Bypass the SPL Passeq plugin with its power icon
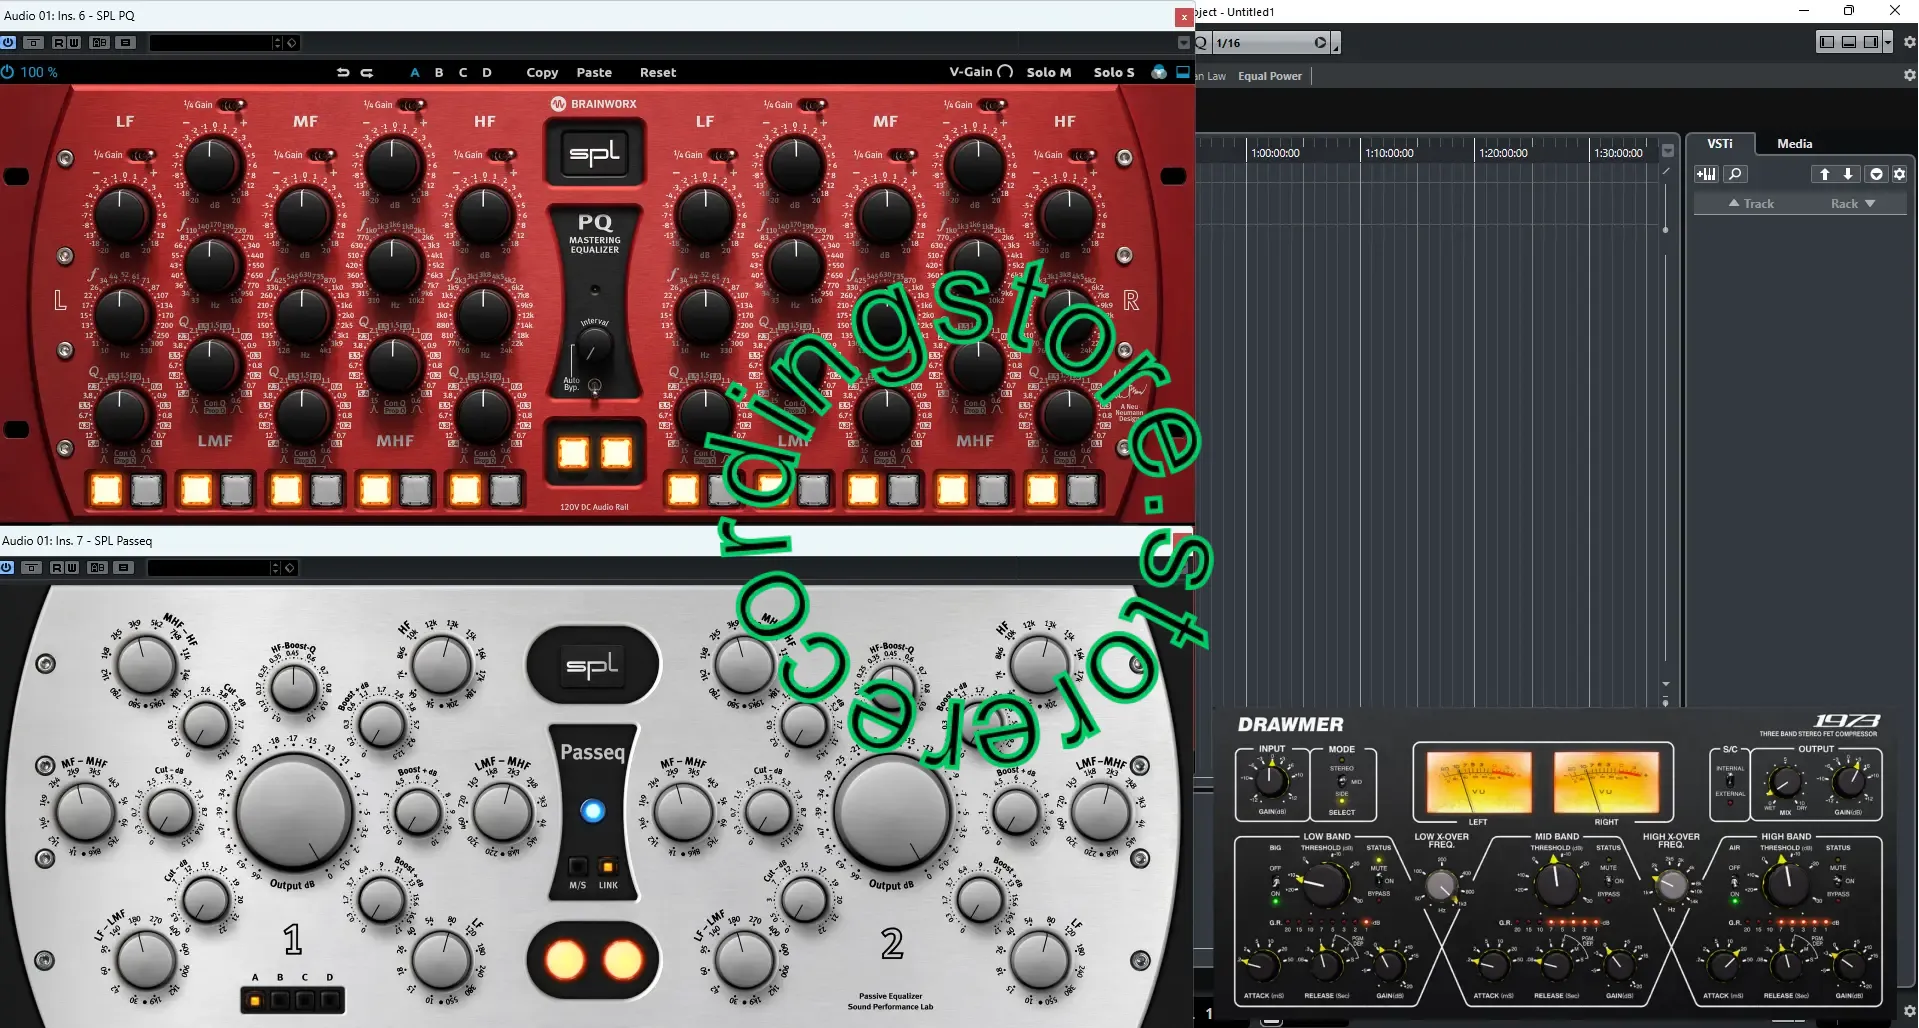 7,568
